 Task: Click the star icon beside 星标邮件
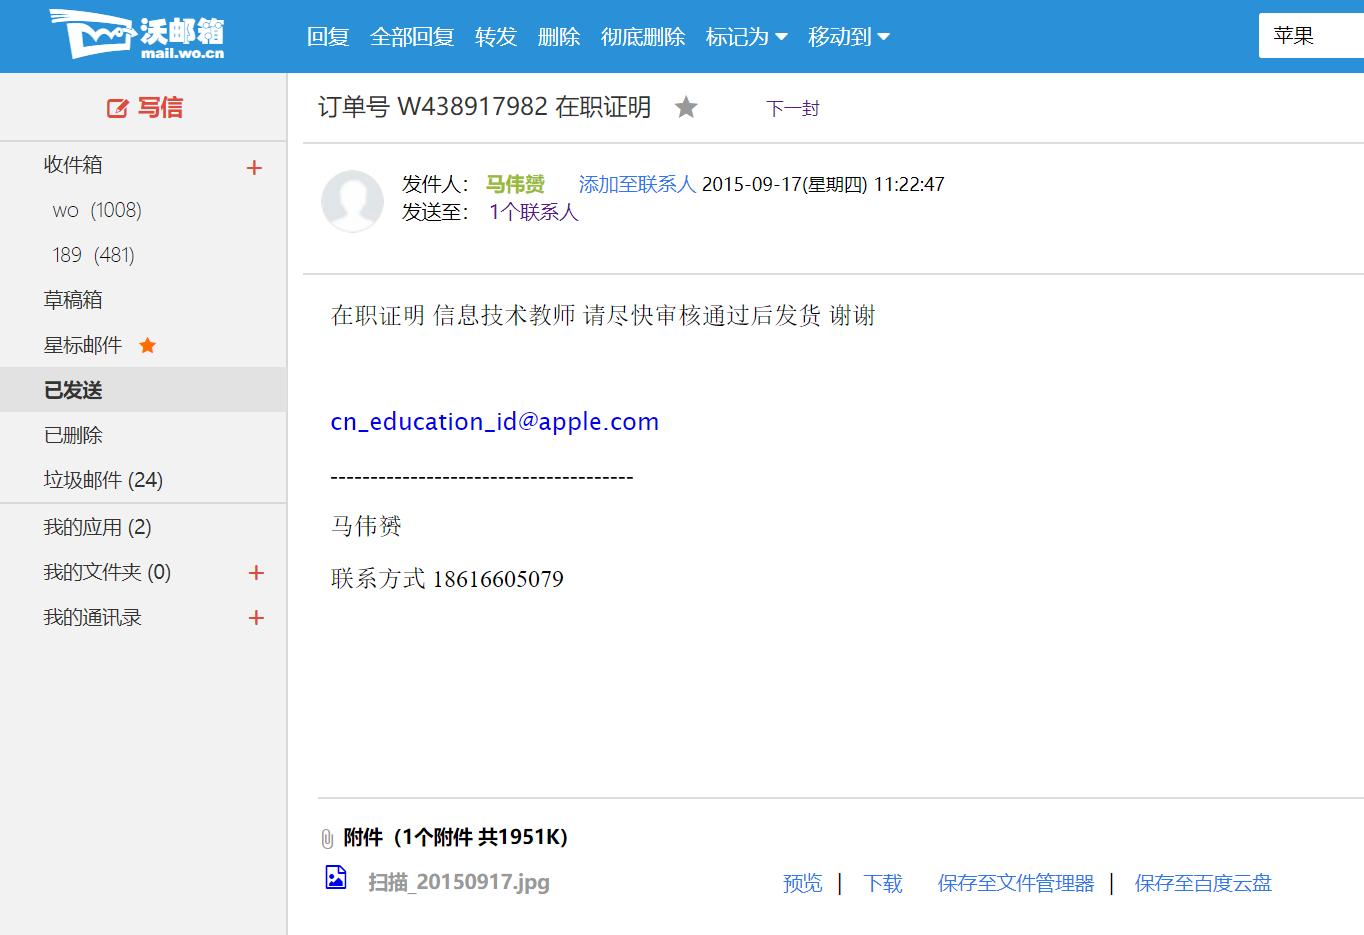147,345
